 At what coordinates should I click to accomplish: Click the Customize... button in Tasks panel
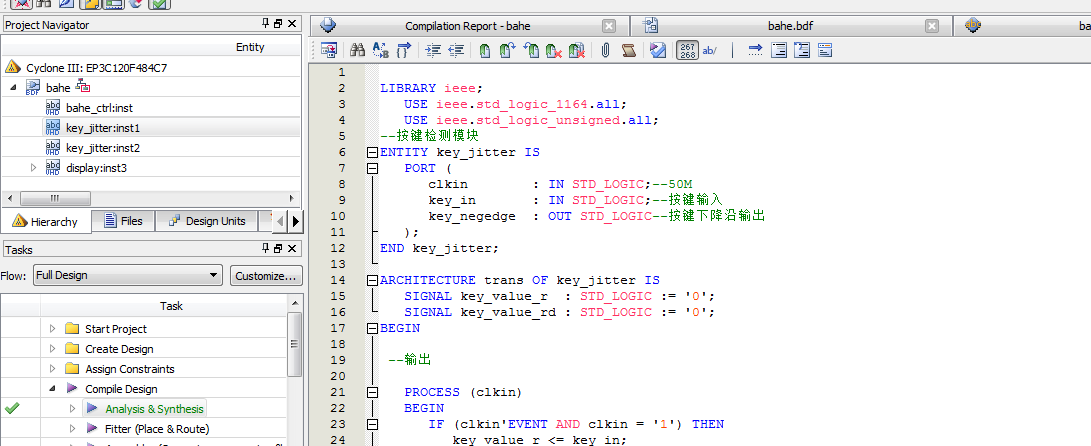coord(265,276)
